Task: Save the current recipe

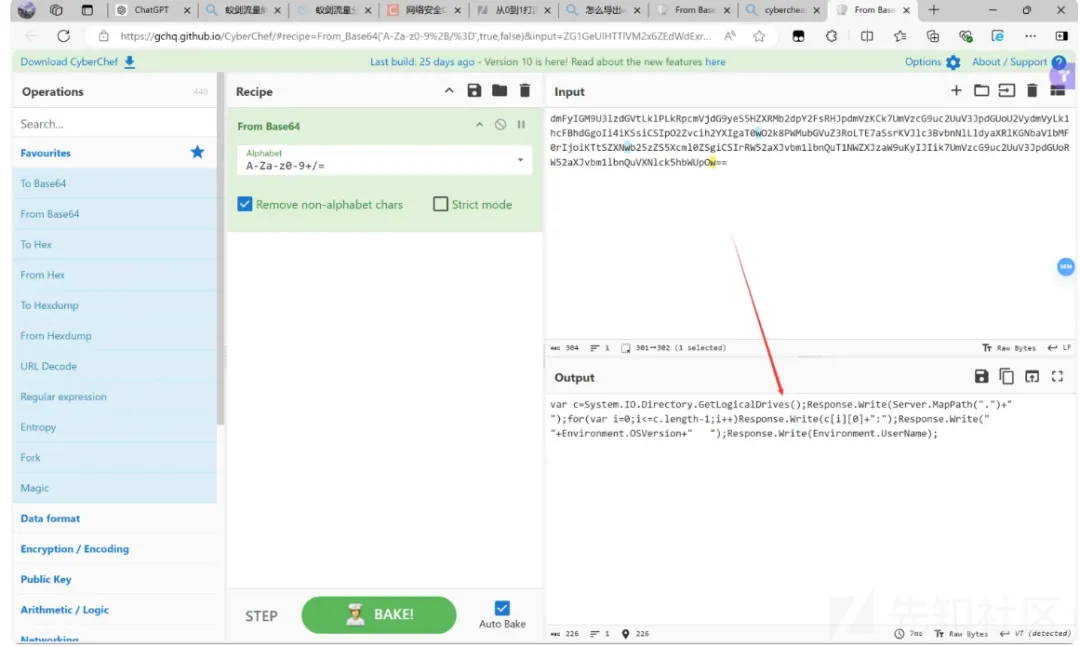Action: coord(474,90)
